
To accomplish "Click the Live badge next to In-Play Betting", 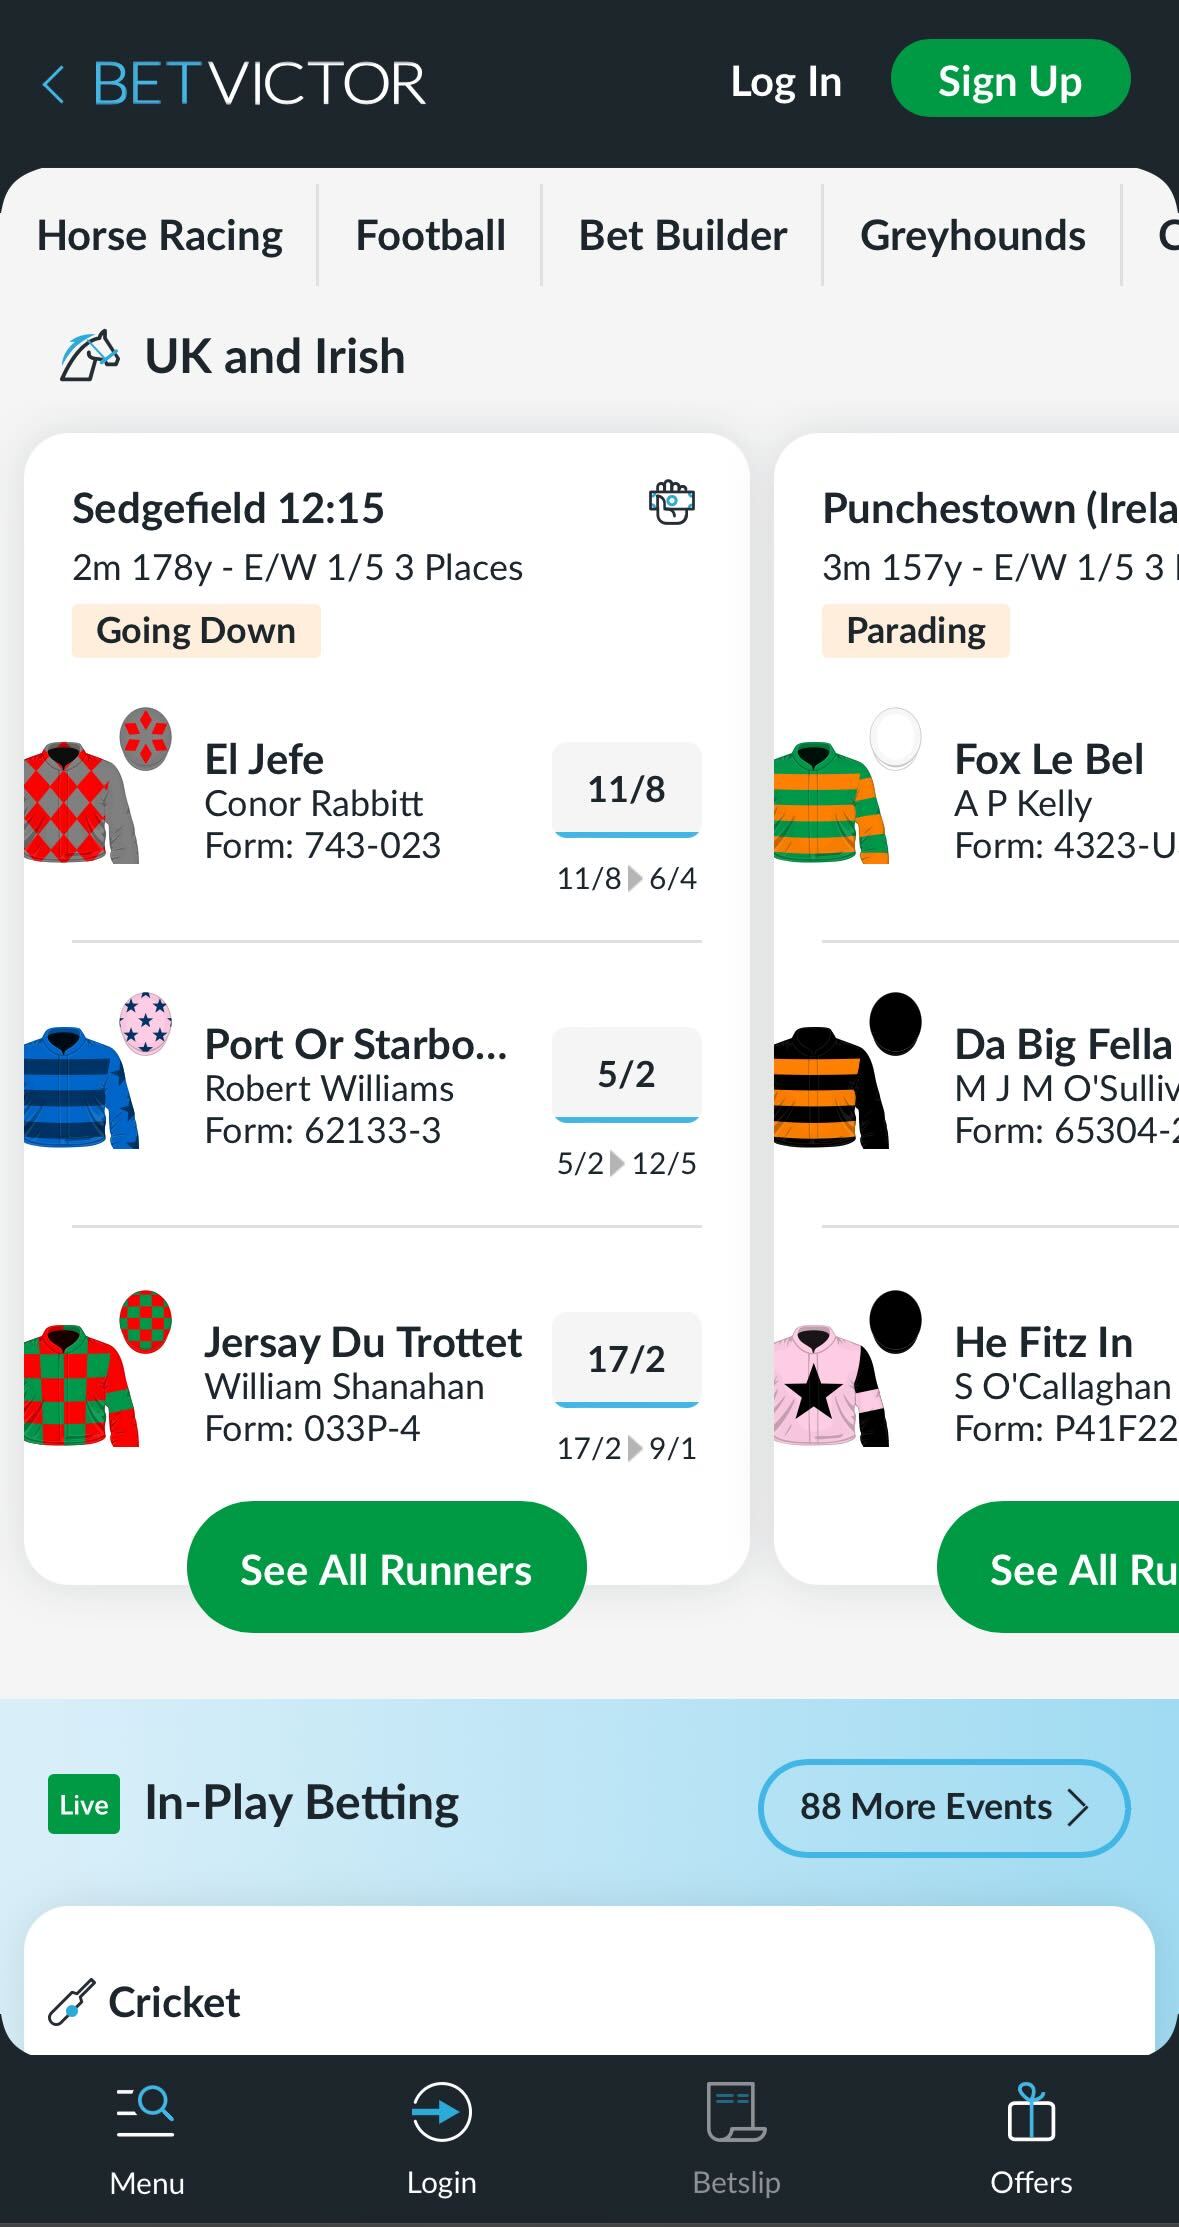I will [81, 1805].
